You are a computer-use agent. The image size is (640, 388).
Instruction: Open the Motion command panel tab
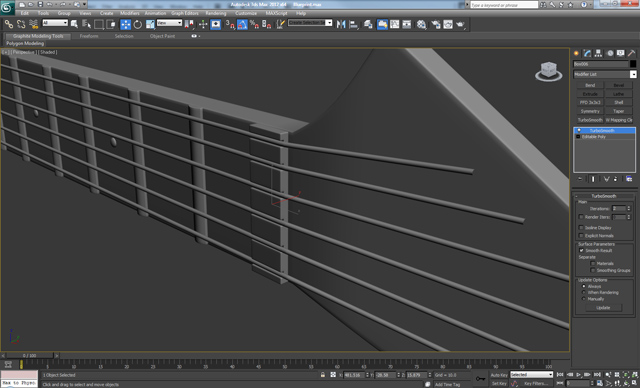click(x=610, y=53)
